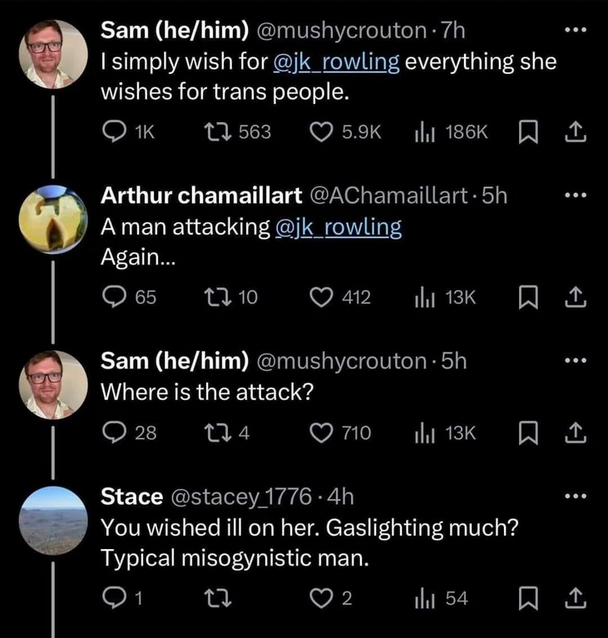The width and height of the screenshot is (608, 638).
Task: Like the "Where is the attack?" tweet
Action: 321,433
